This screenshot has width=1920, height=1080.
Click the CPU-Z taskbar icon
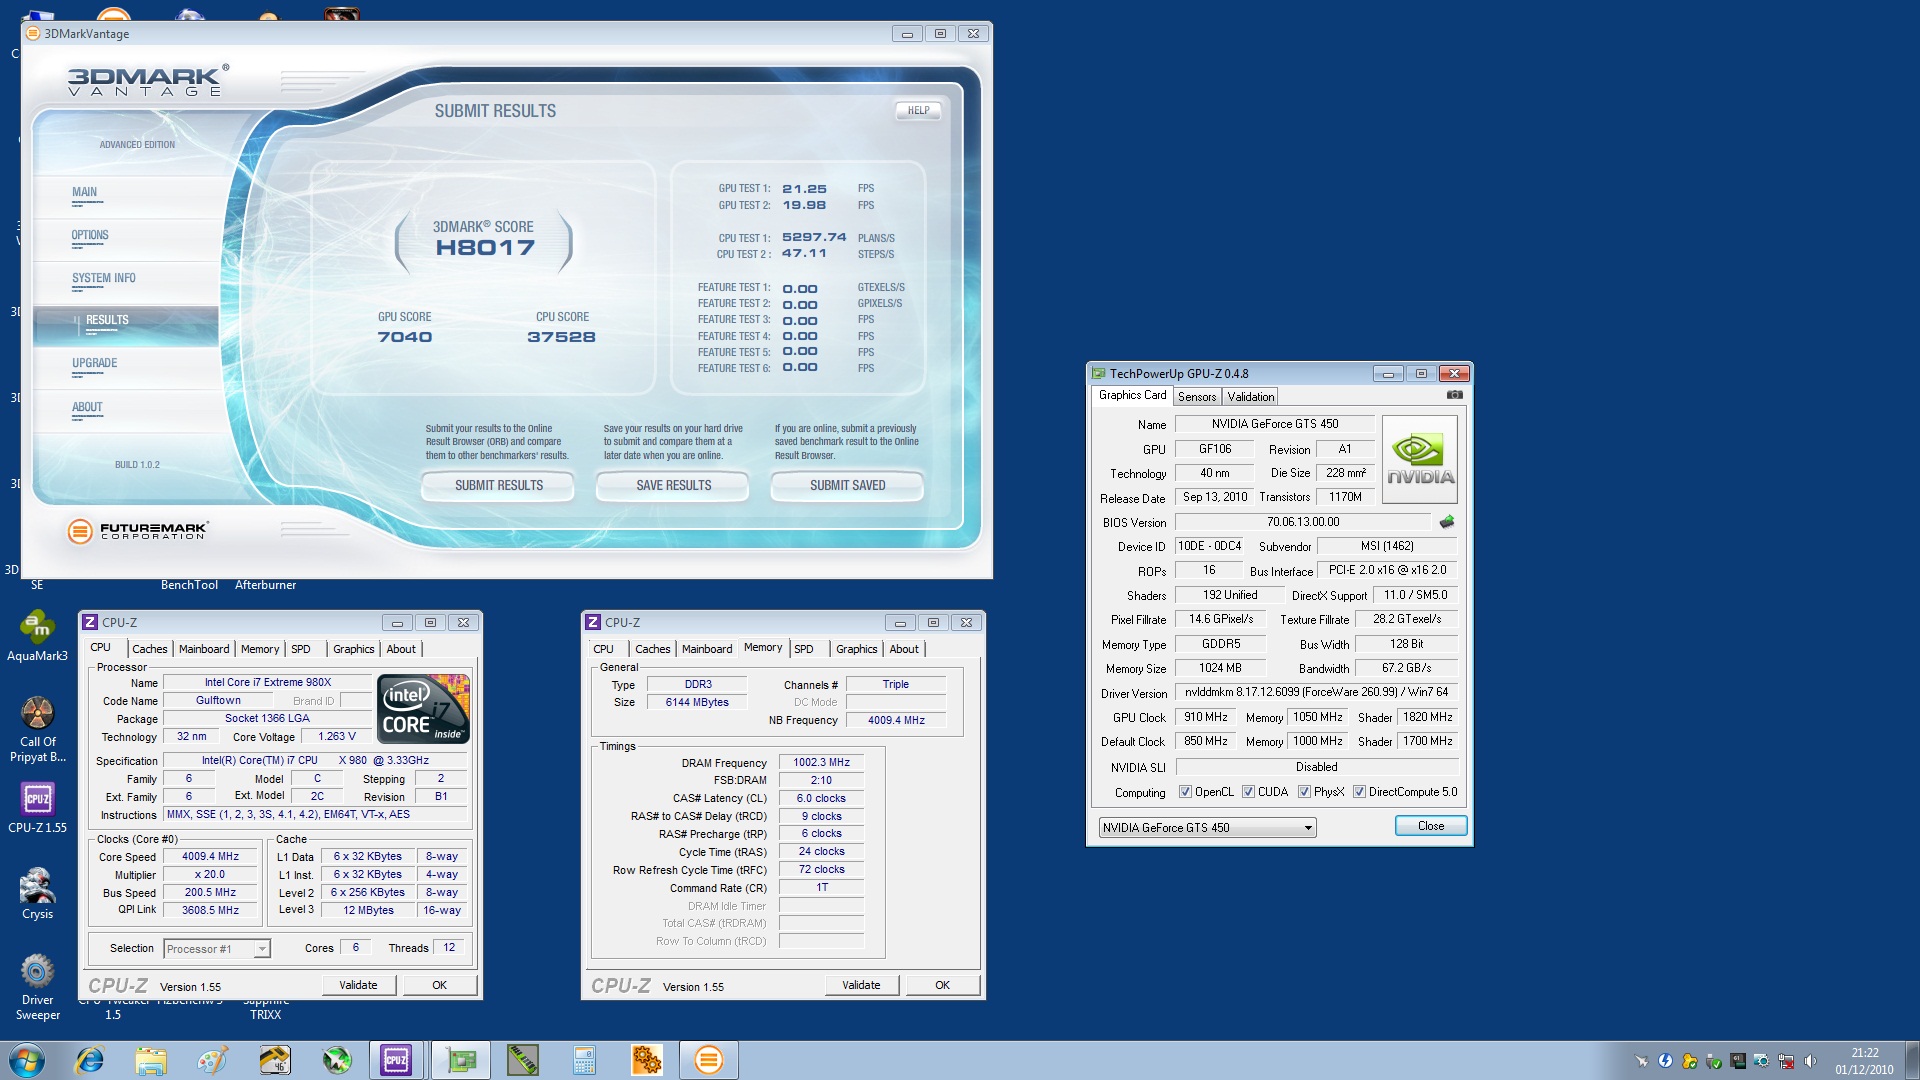396,1060
